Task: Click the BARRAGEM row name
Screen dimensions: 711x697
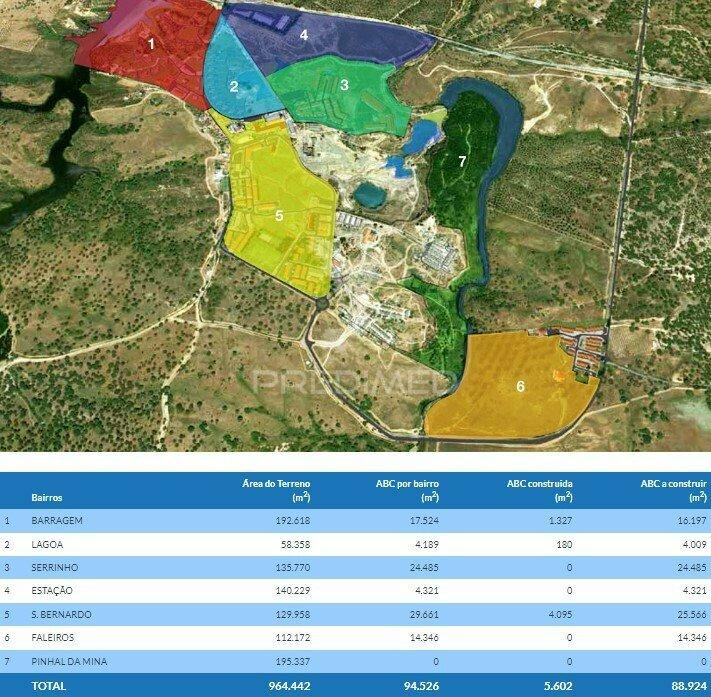Action: pyautogui.click(x=57, y=521)
